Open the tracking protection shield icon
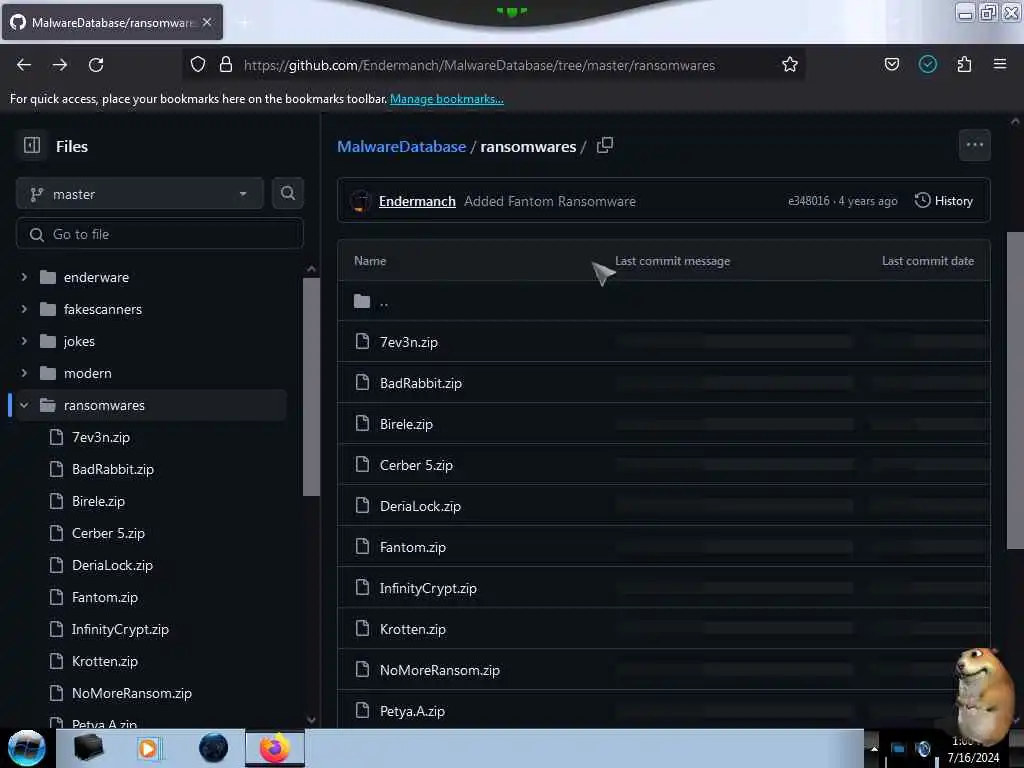1024x768 pixels. (x=198, y=64)
